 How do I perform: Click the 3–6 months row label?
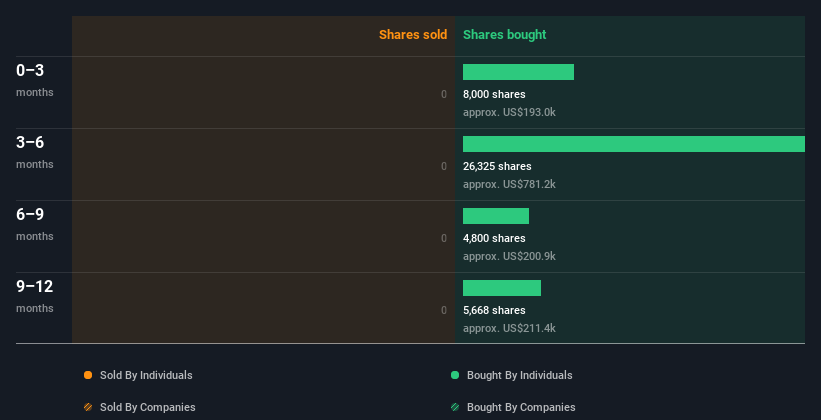35,152
